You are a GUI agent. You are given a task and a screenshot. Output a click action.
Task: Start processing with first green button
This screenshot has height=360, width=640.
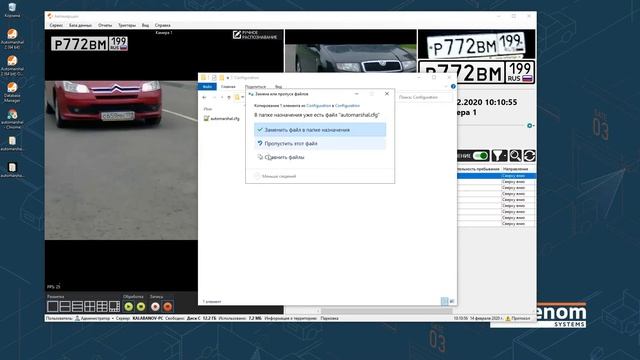(x=129, y=307)
